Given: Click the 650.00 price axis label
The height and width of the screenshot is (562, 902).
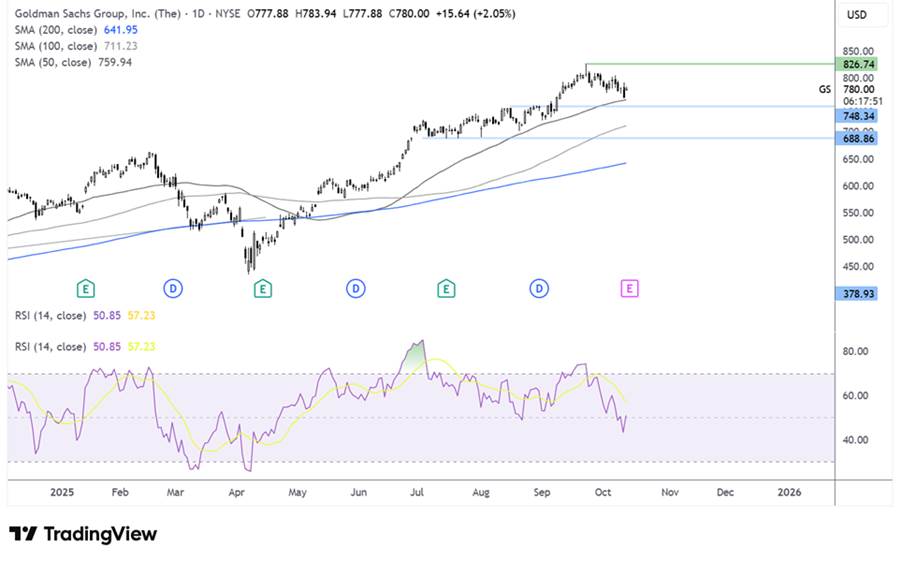Looking at the screenshot, I should 858,159.
